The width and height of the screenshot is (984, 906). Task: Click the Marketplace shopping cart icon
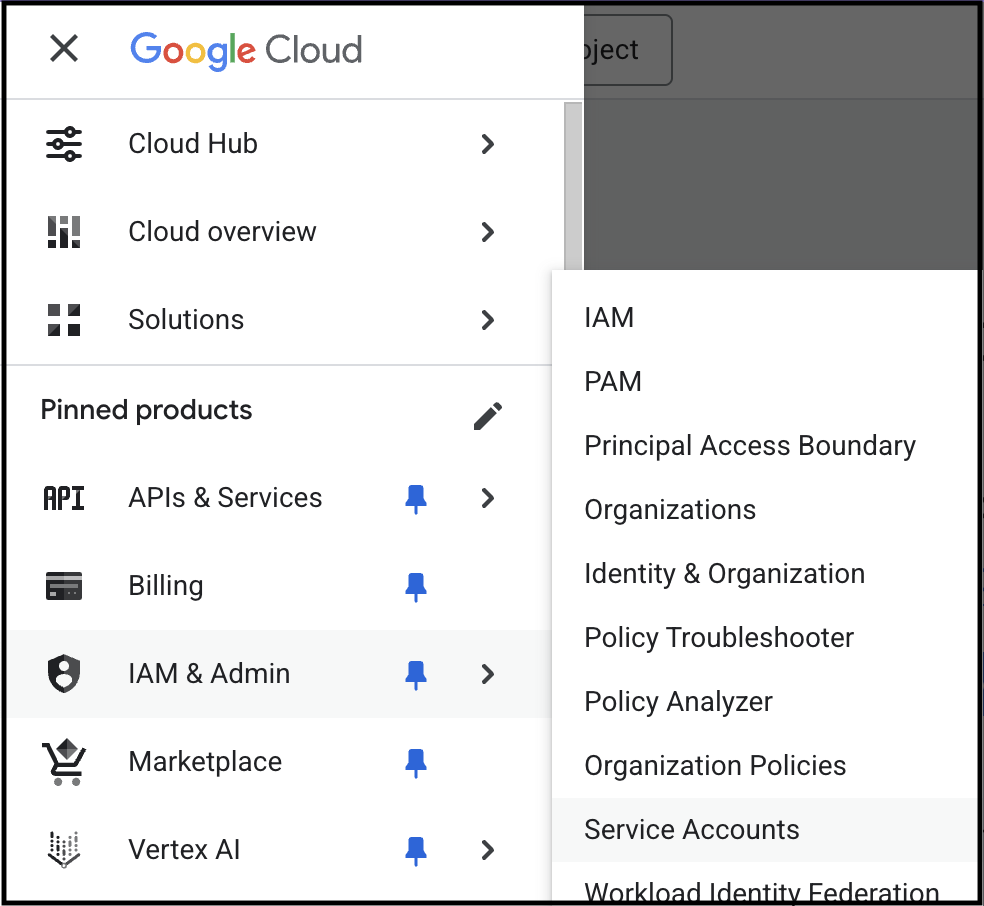tap(64, 762)
